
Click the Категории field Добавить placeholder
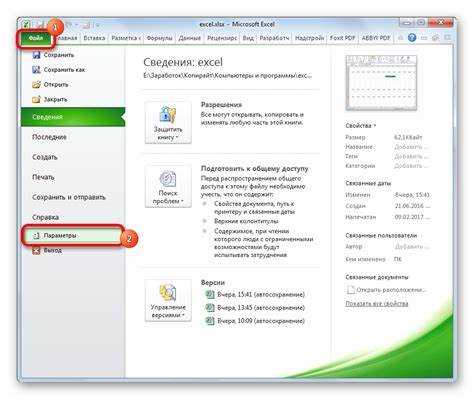[x=411, y=166]
